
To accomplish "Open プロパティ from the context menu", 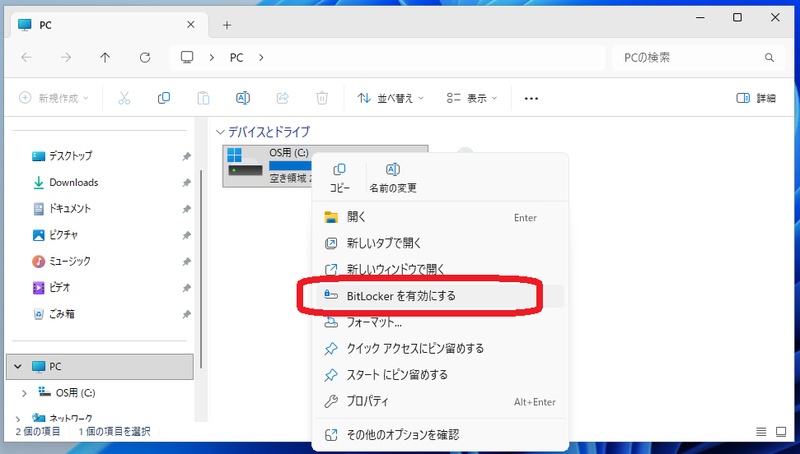I will pos(440,401).
